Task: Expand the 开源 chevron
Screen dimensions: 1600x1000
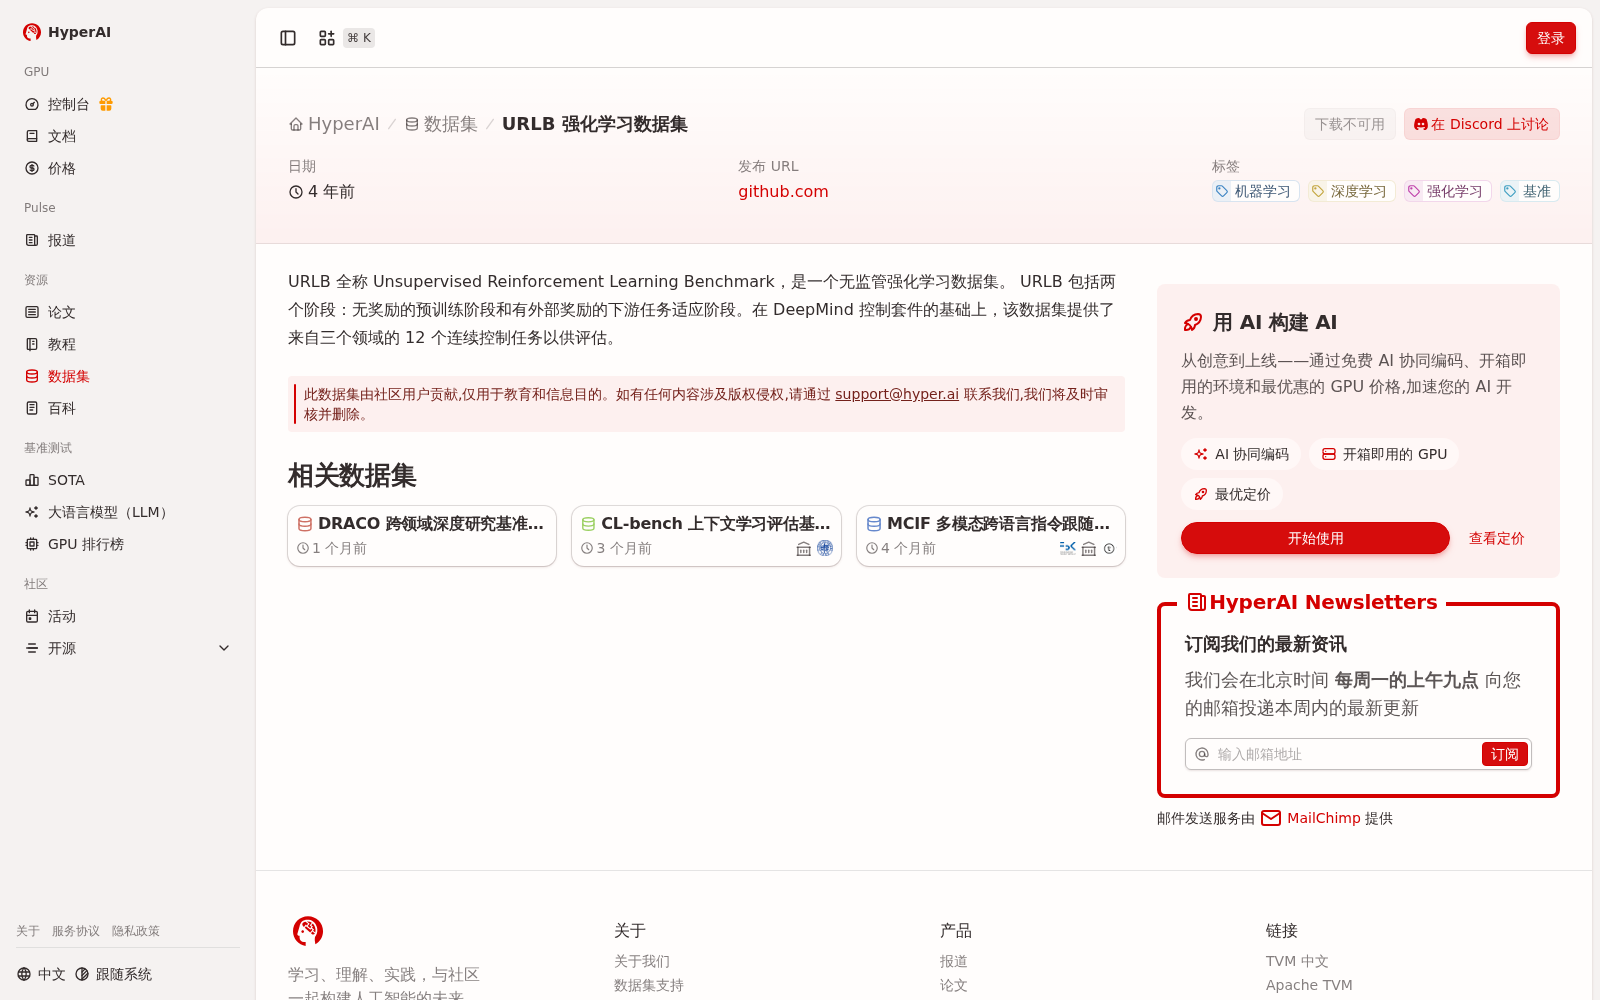Action: click(224, 648)
